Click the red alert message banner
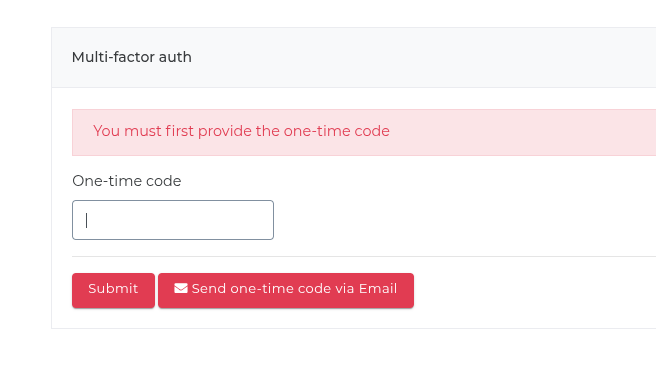 tap(364, 133)
